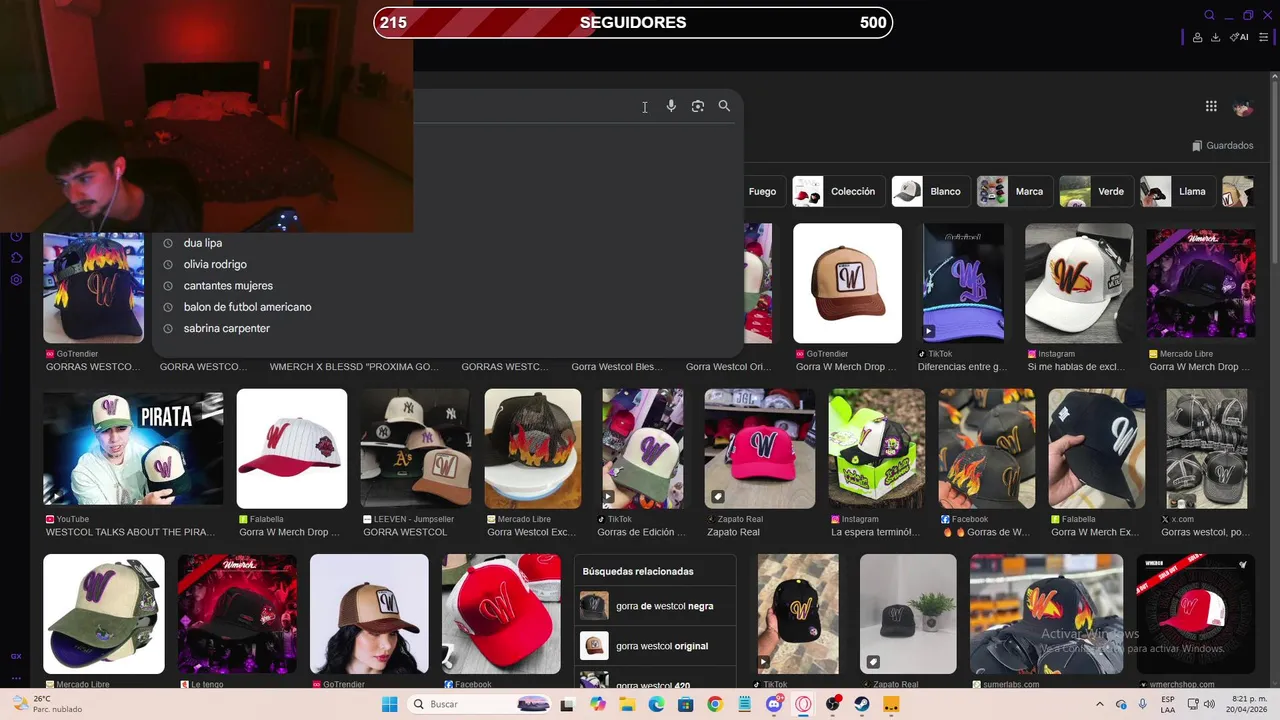
Task: Filter images by the Fuego chip
Action: pyautogui.click(x=762, y=191)
